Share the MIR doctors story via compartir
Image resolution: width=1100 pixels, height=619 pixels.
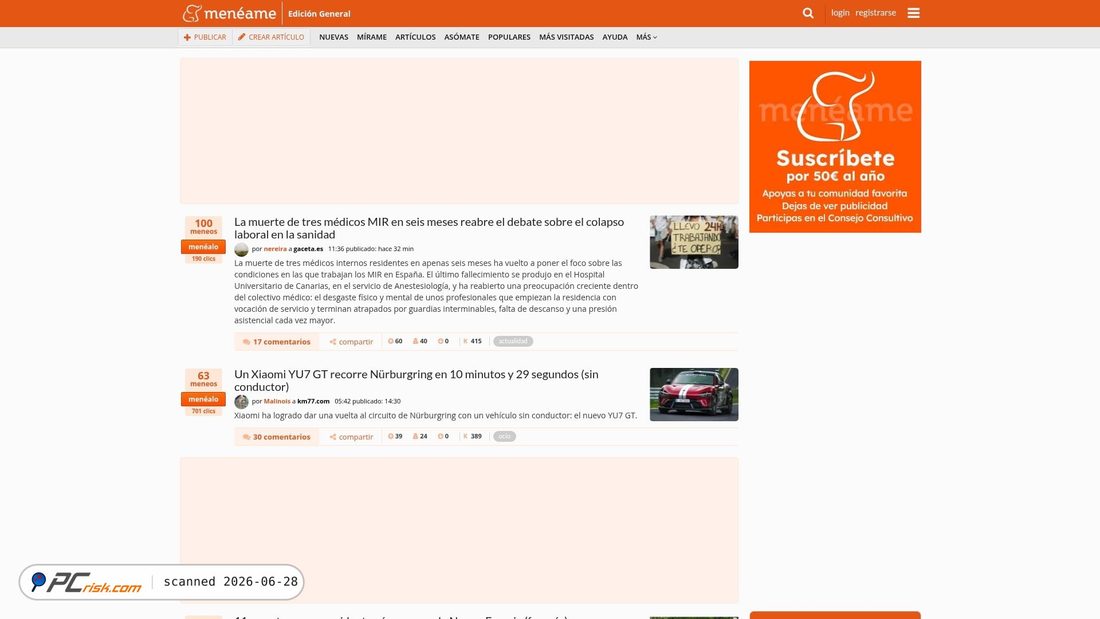pos(351,342)
